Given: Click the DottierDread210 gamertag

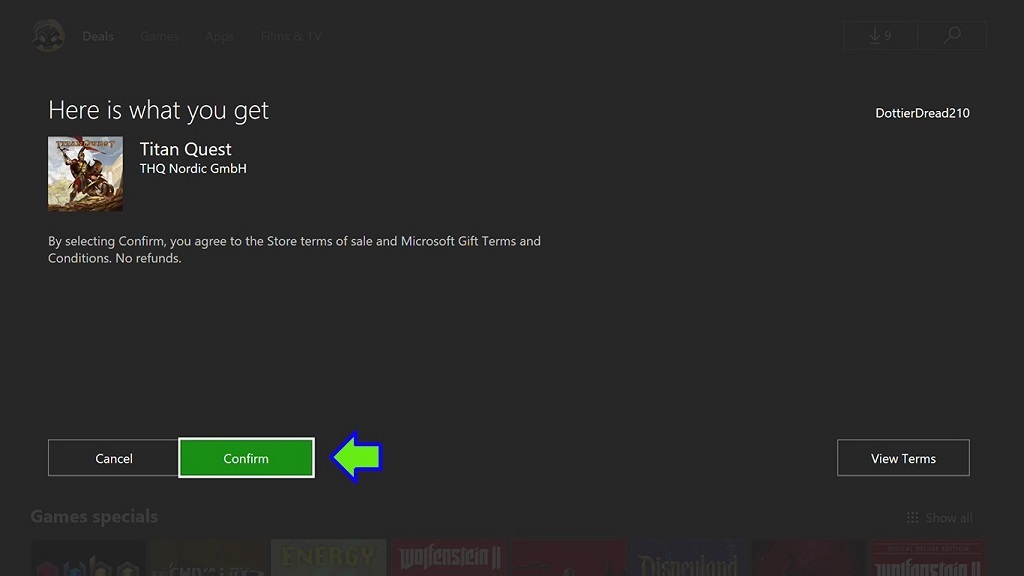Looking at the screenshot, I should (922, 113).
